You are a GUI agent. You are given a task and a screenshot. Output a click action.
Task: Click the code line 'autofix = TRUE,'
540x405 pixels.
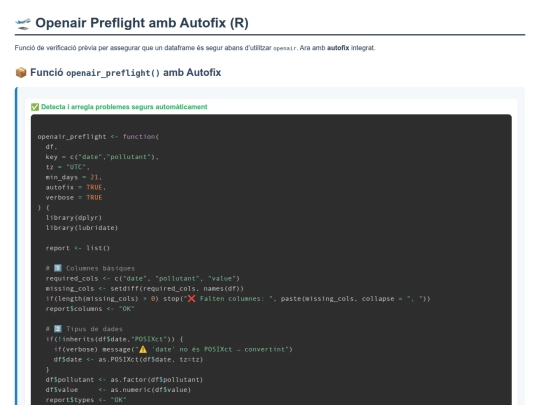pyautogui.click(x=75, y=187)
